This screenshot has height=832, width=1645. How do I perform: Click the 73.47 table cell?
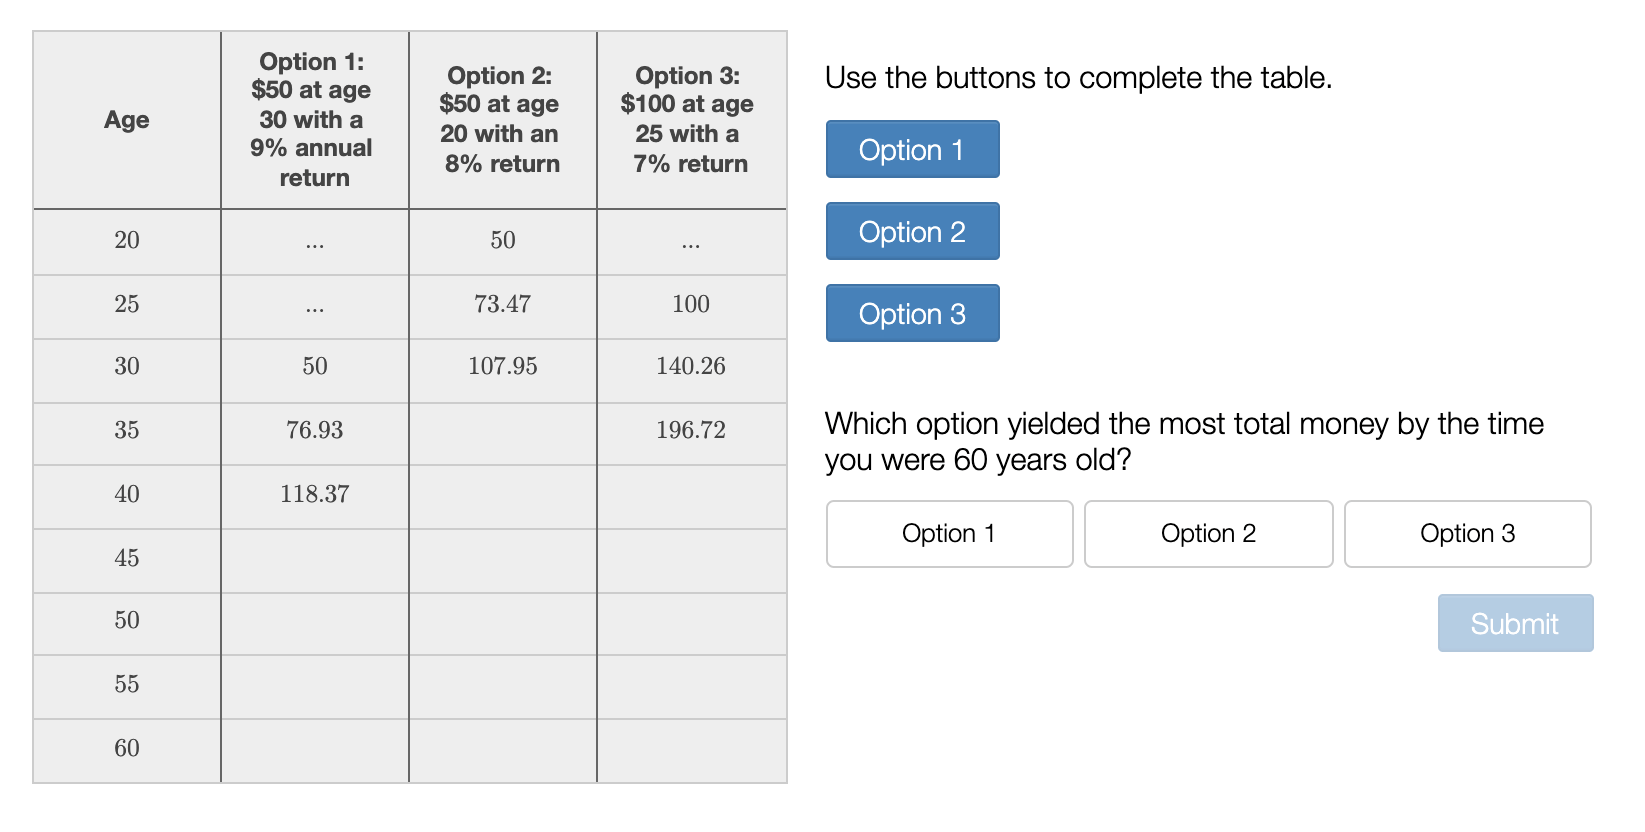pyautogui.click(x=502, y=304)
